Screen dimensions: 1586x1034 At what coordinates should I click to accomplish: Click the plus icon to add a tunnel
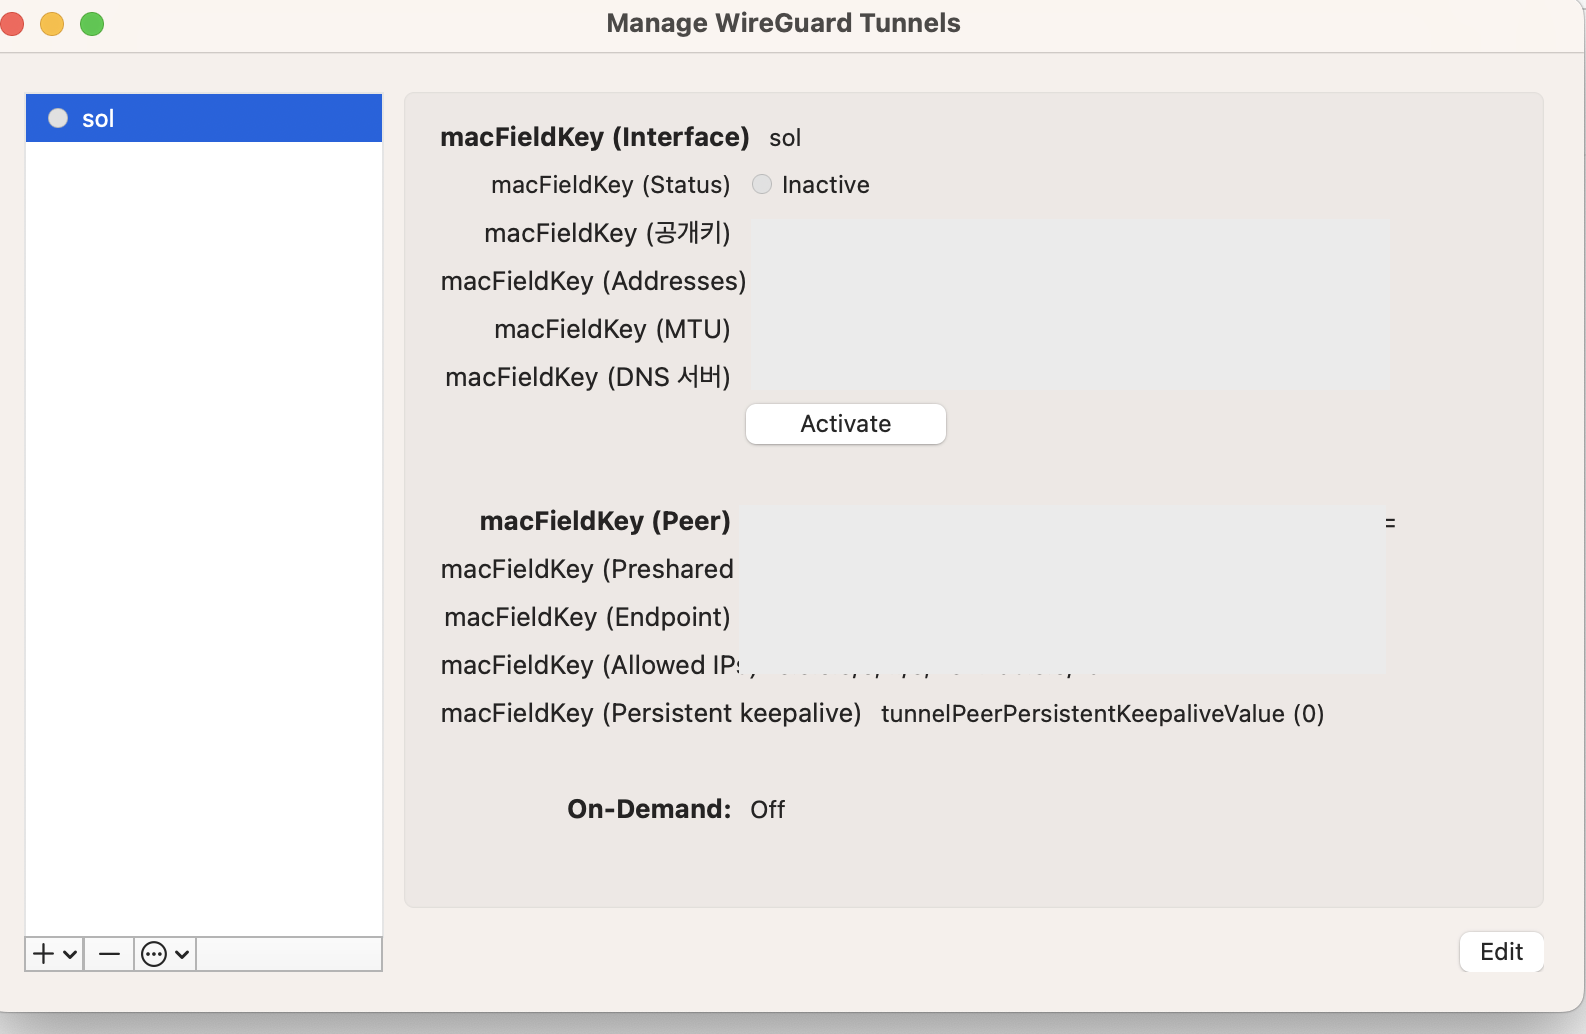pyautogui.click(x=43, y=954)
